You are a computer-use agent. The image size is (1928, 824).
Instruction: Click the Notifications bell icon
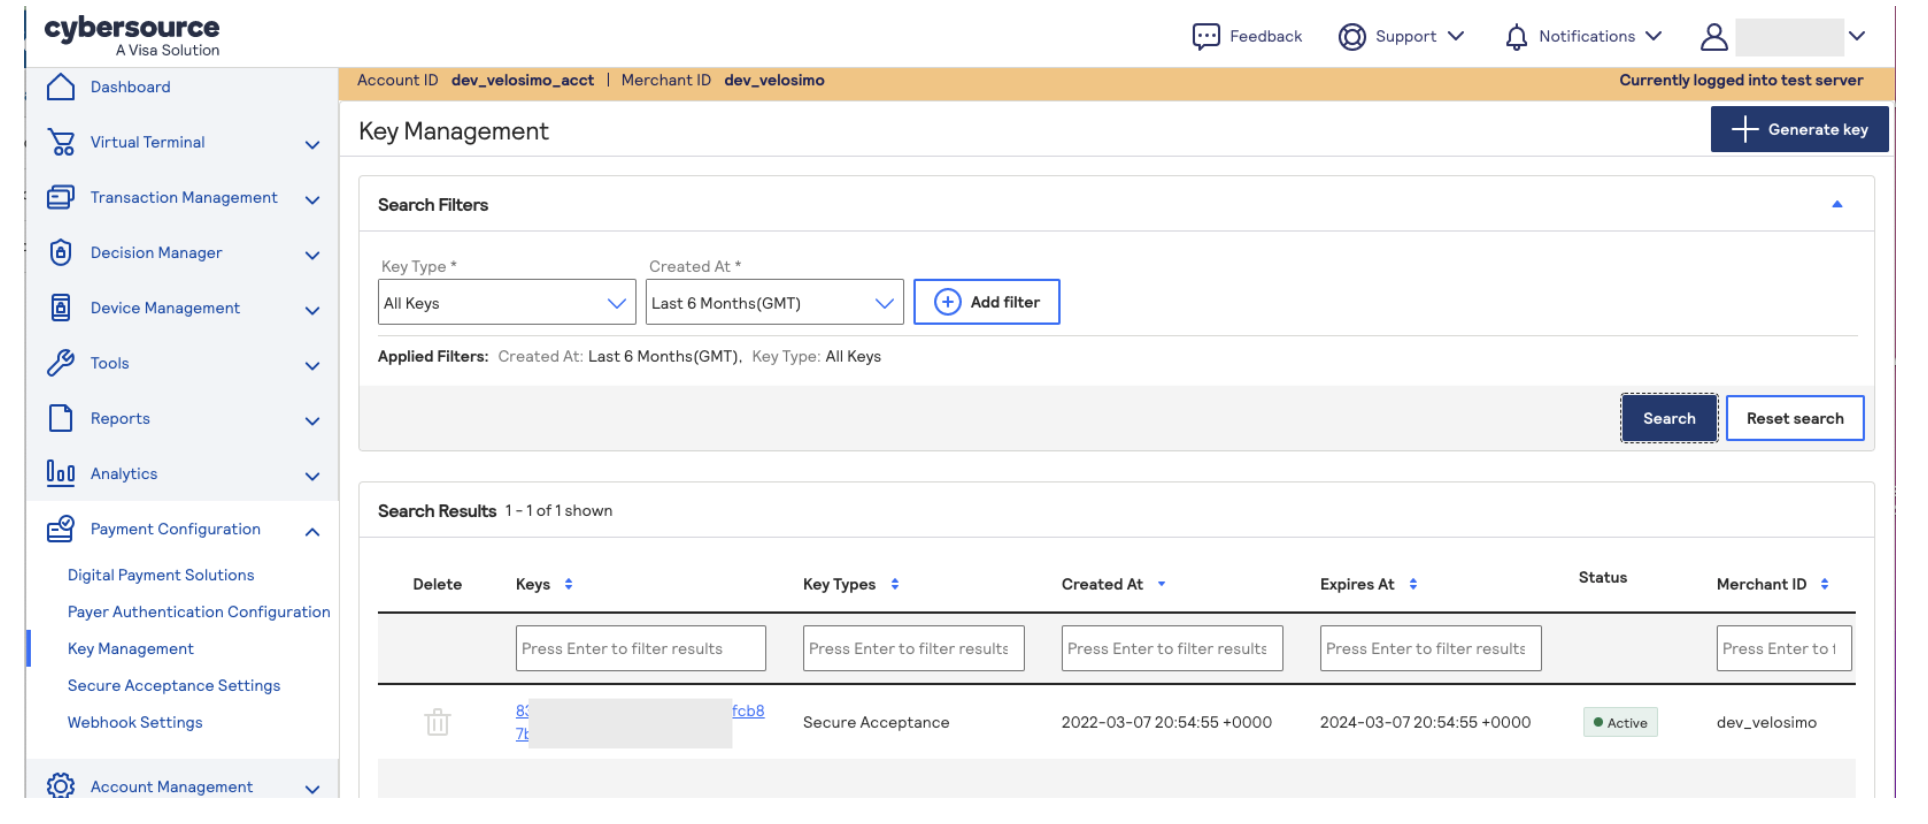(x=1516, y=37)
